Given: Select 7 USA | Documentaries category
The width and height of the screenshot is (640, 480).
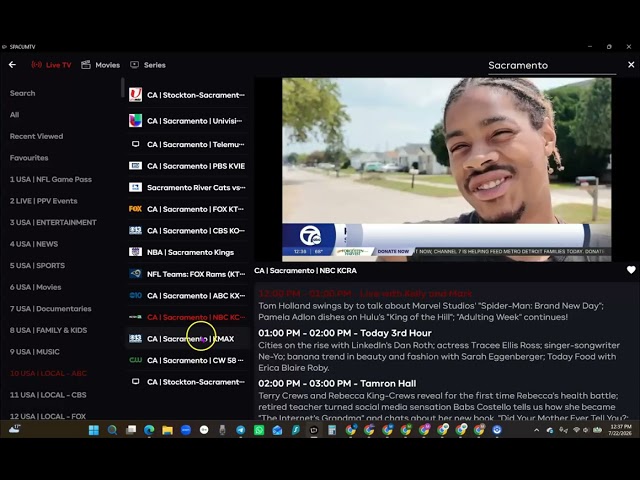Looking at the screenshot, I should pyautogui.click(x=51, y=309).
